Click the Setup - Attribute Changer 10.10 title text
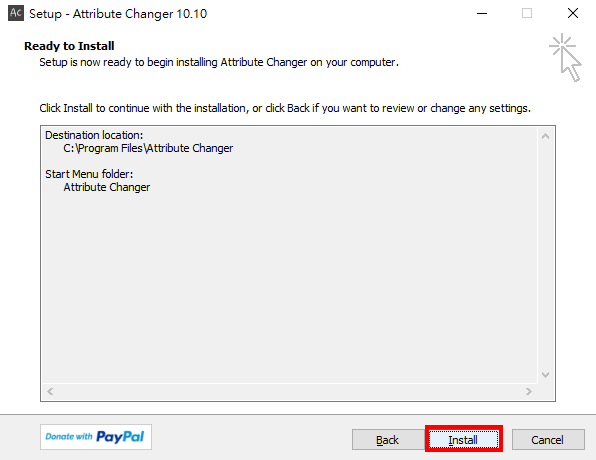Image resolution: width=596 pixels, height=460 pixels. point(118,14)
